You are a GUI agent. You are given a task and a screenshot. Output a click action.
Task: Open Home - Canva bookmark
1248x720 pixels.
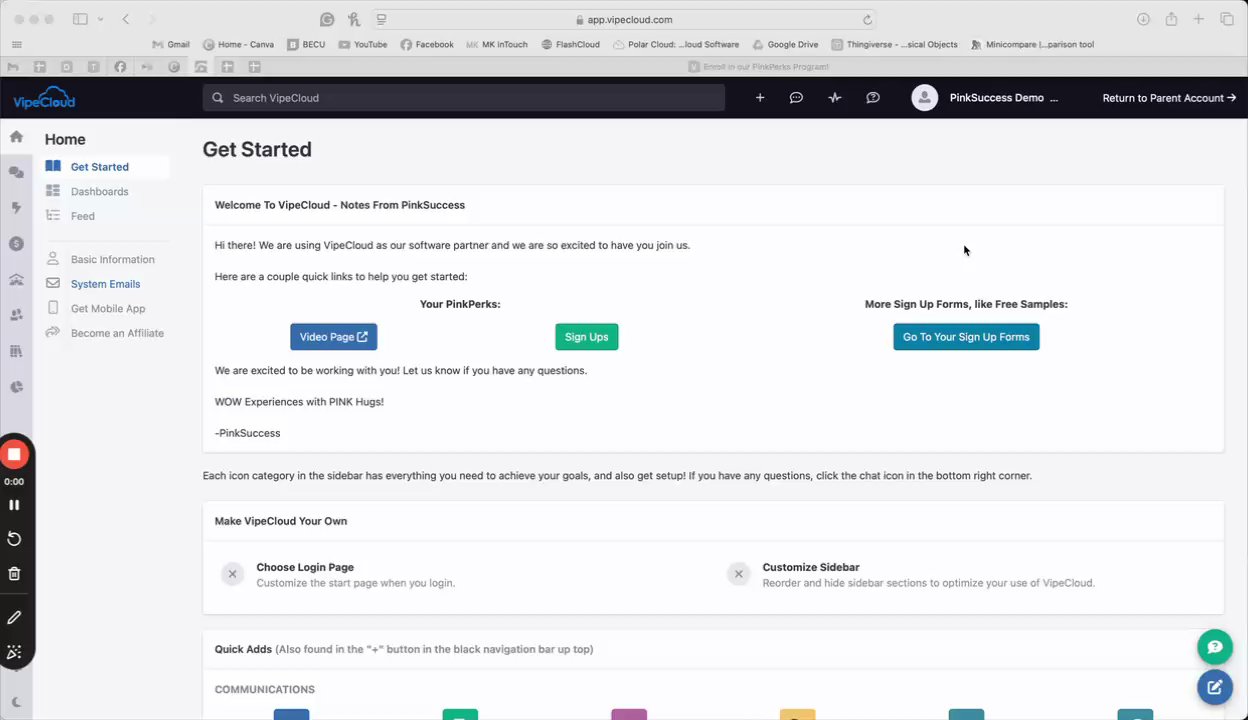click(x=238, y=45)
